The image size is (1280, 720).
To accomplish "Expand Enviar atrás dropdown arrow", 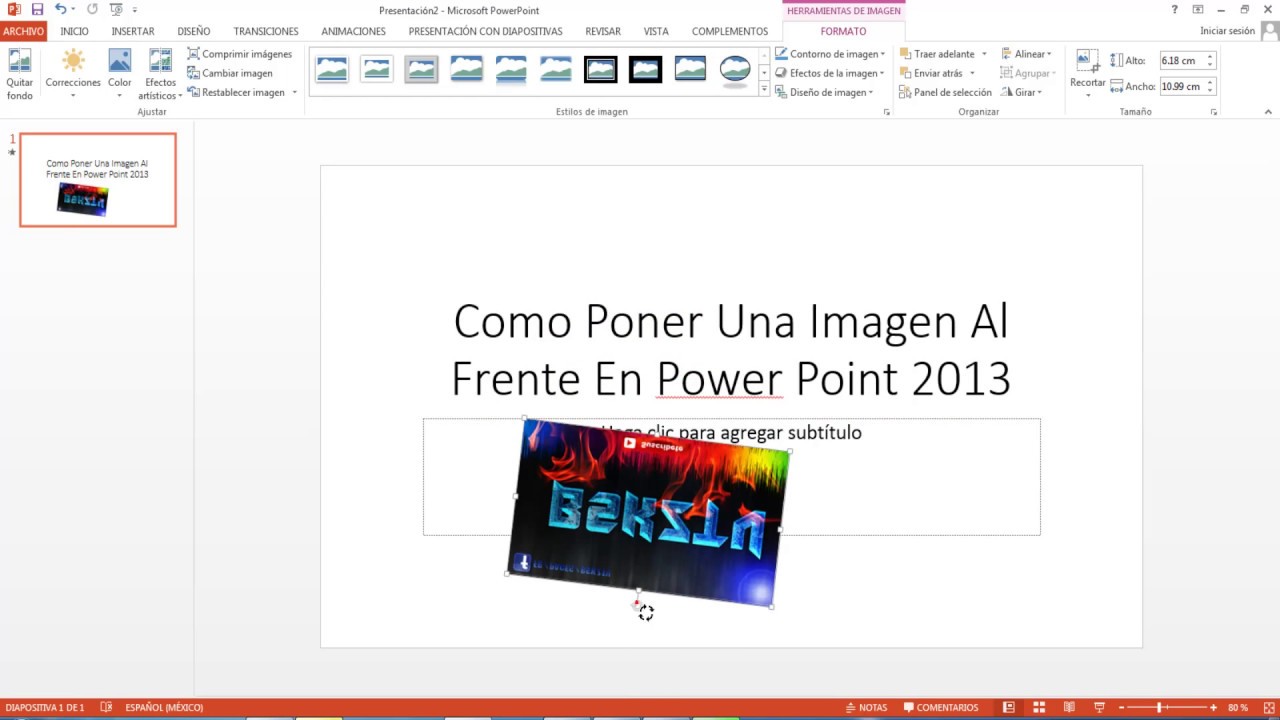I will [x=972, y=73].
